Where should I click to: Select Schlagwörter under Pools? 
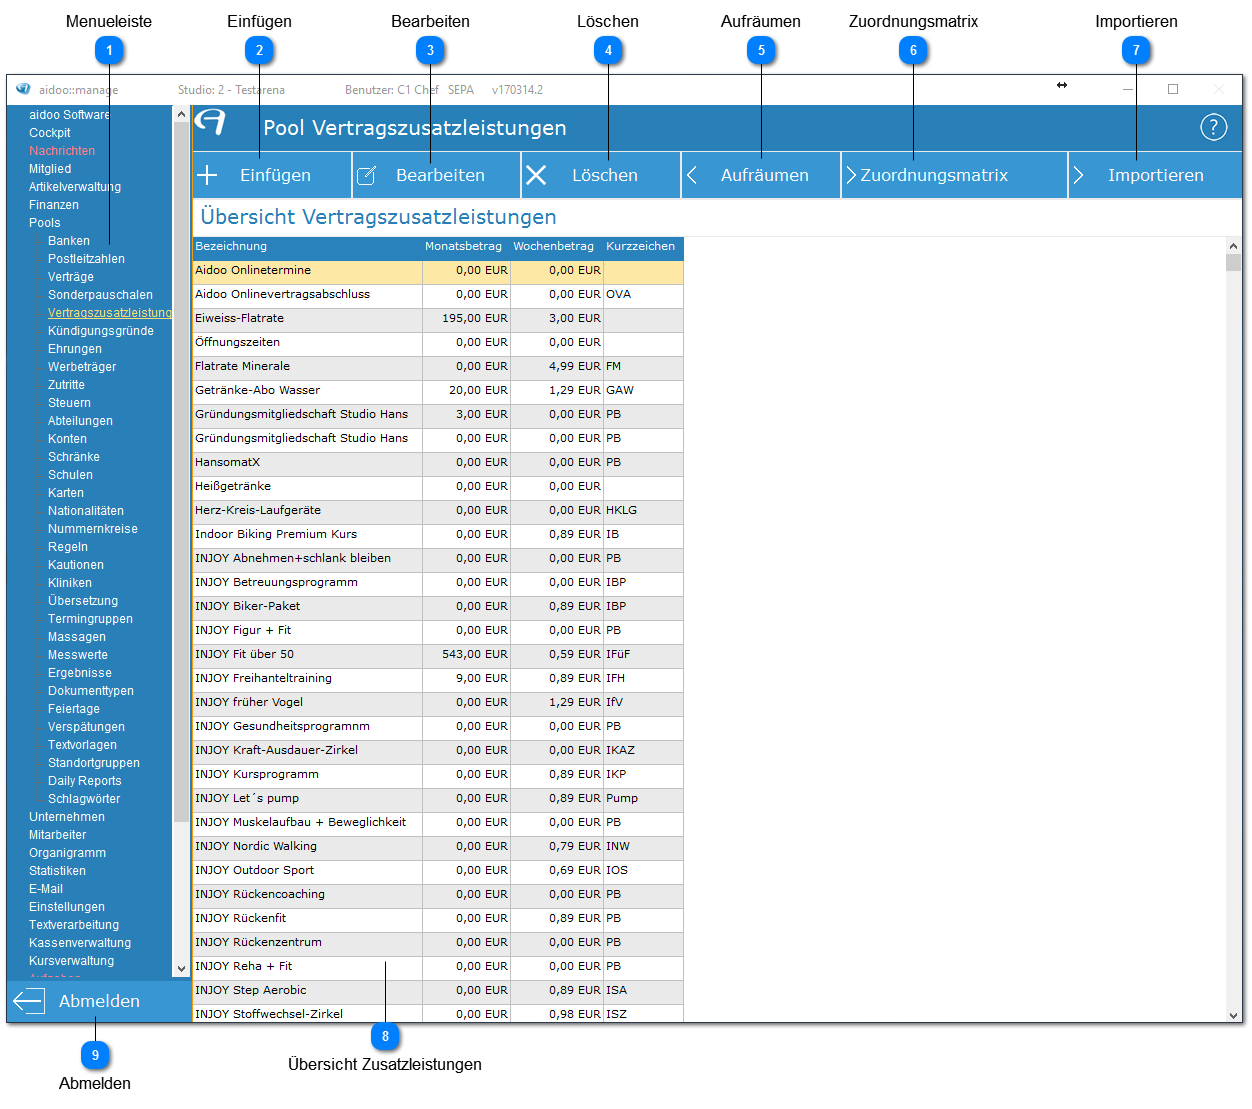(84, 799)
